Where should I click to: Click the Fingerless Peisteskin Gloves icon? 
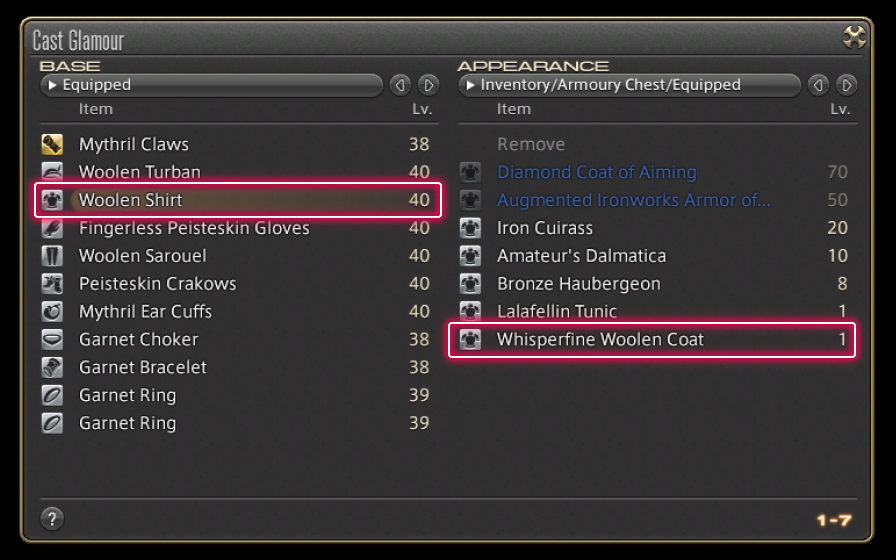coord(52,228)
